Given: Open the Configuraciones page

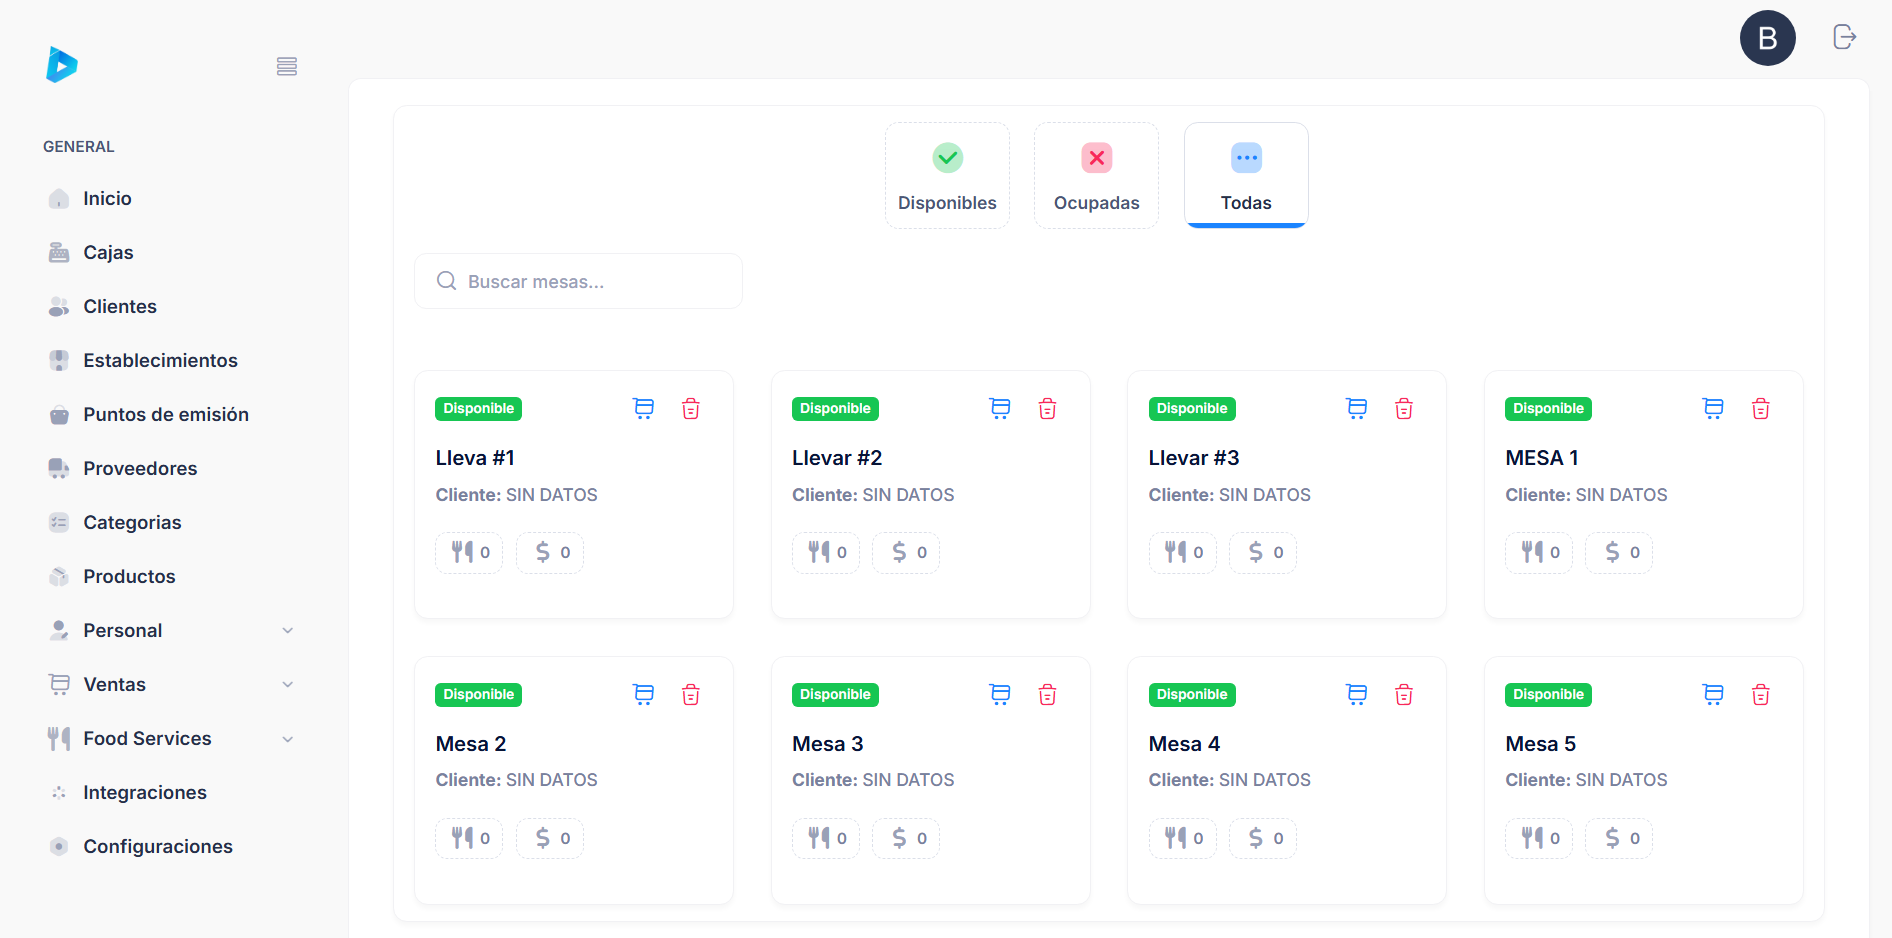Looking at the screenshot, I should [x=157, y=846].
